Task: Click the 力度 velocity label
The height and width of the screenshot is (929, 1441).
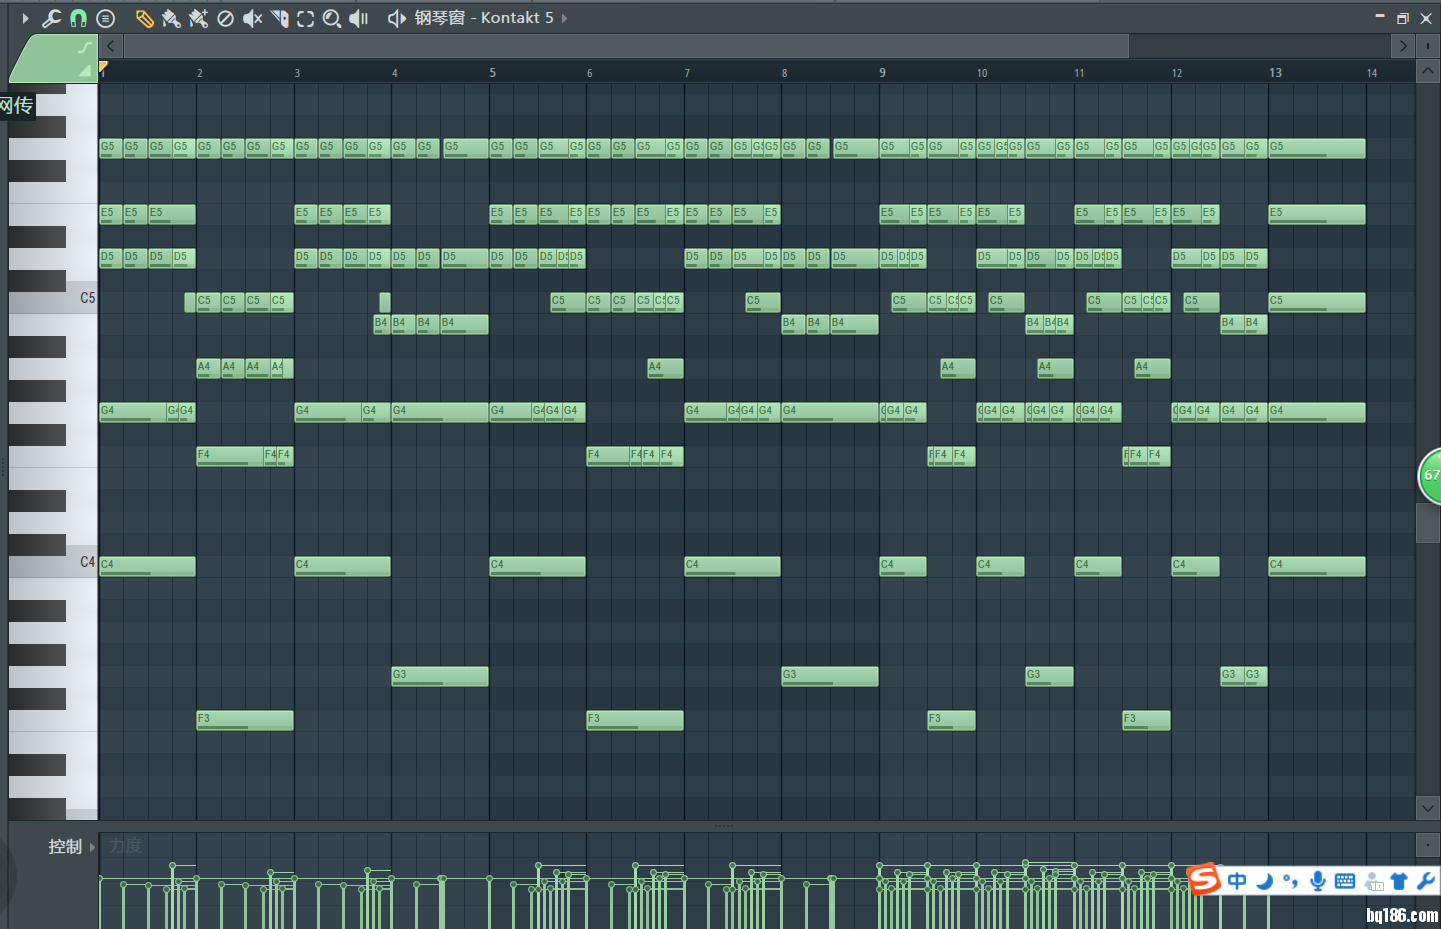Action: point(126,846)
